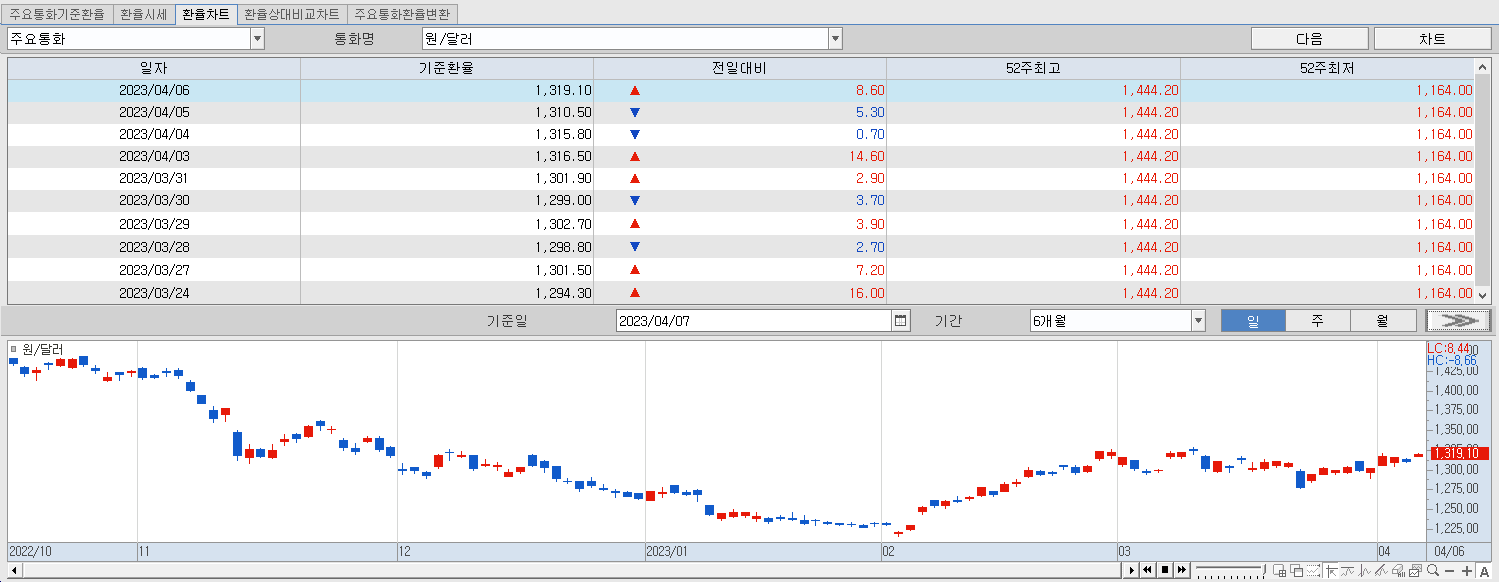
Task: Click the overlapping windows chart icon
Action: click(x=1296, y=571)
